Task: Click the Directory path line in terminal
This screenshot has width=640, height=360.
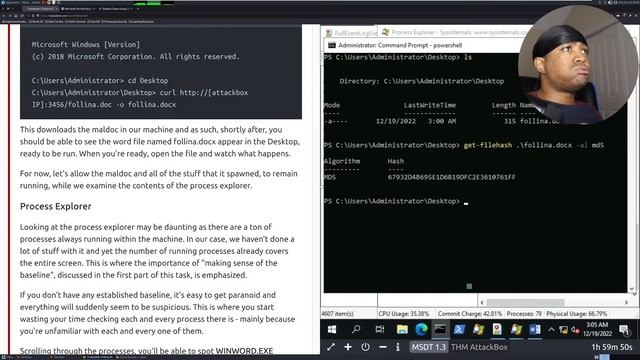Action: pos(422,81)
